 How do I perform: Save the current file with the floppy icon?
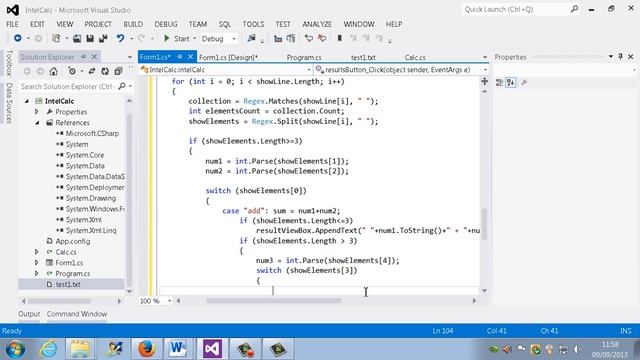click(90, 38)
